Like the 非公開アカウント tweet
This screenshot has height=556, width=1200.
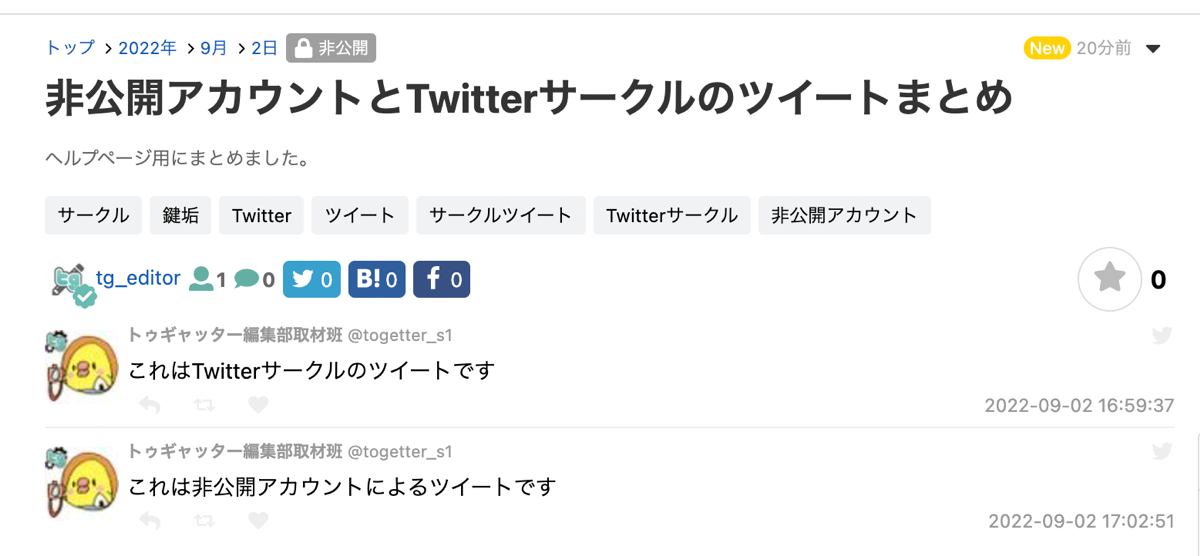258,520
